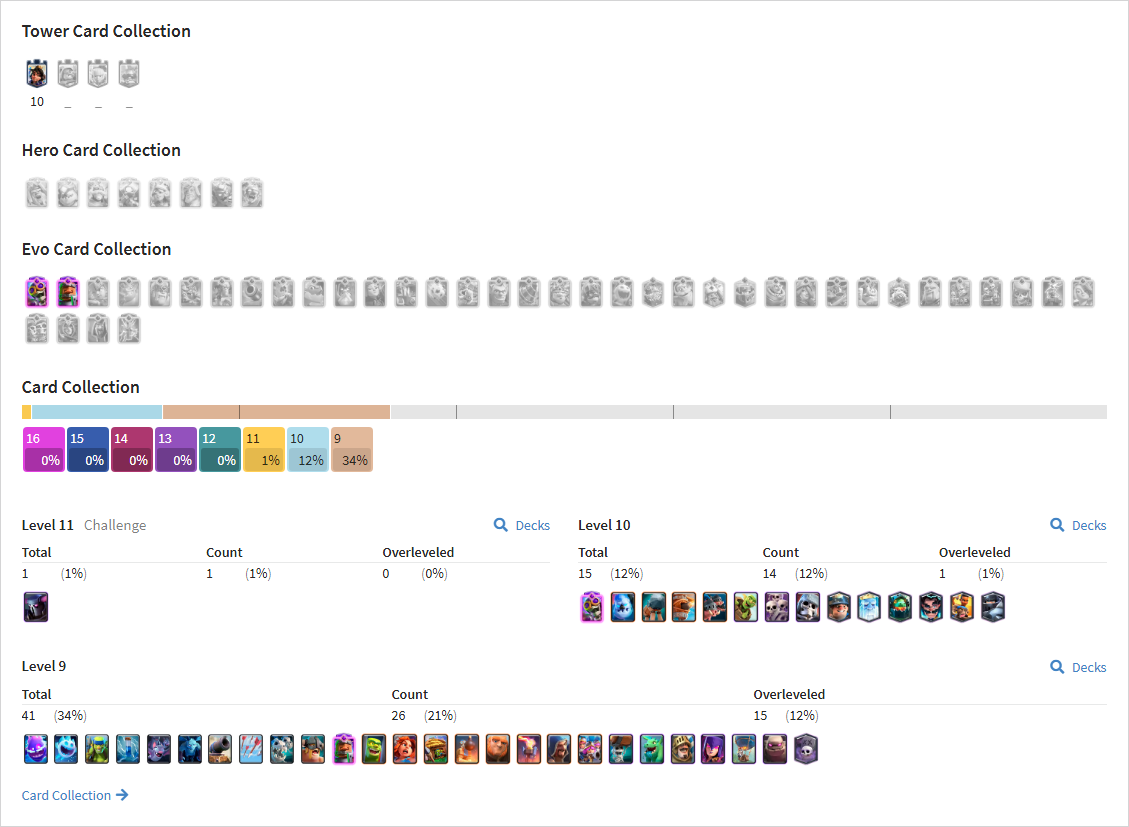Open the Level 9 Decks search link
Viewport: 1129px width, 827px height.
(x=1078, y=667)
